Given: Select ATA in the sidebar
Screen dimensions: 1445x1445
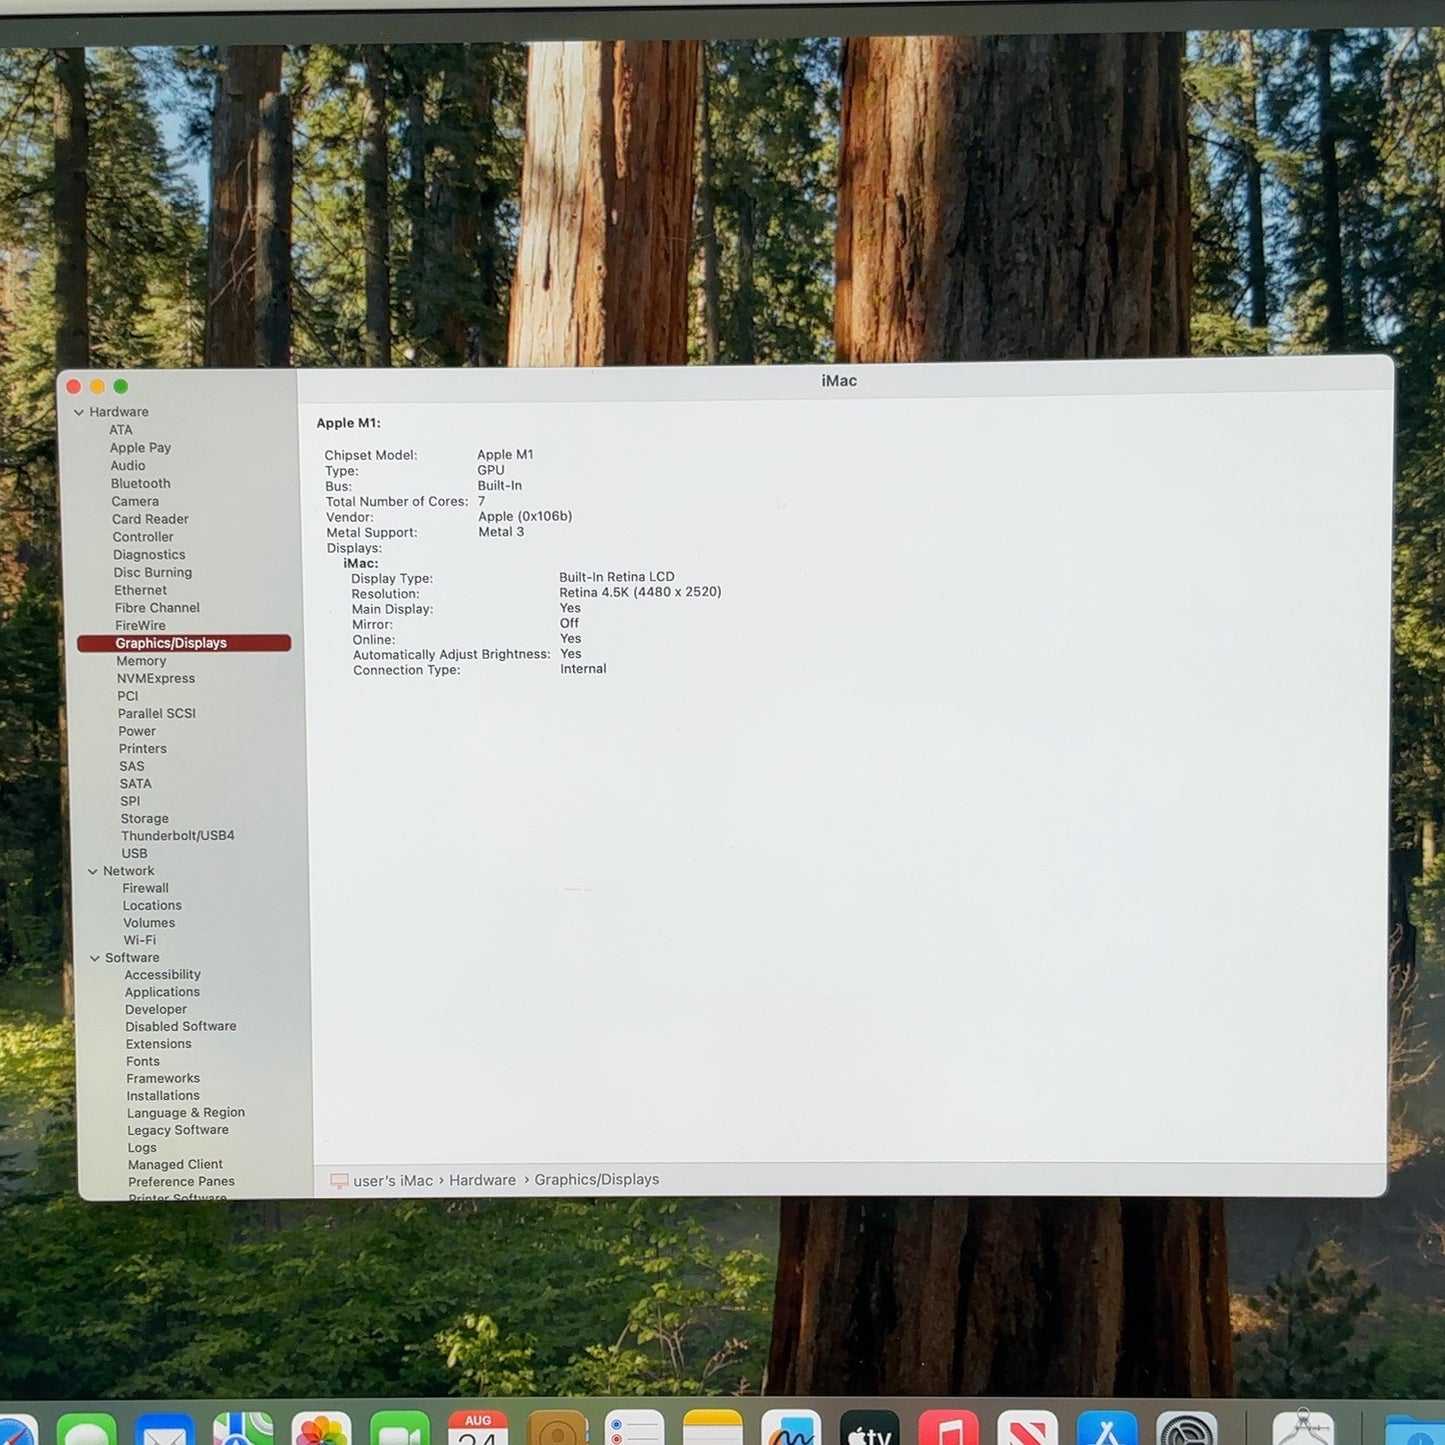Looking at the screenshot, I should click(x=121, y=430).
